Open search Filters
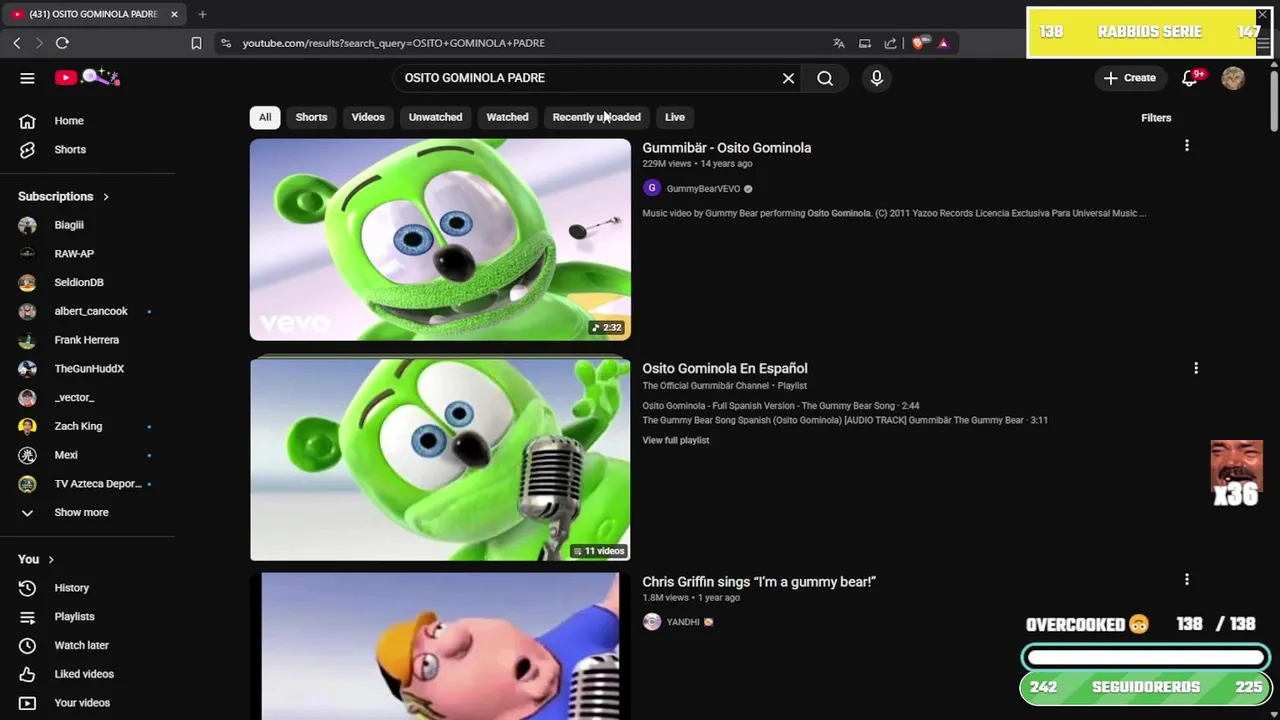Viewport: 1280px width, 720px height. tap(1156, 118)
